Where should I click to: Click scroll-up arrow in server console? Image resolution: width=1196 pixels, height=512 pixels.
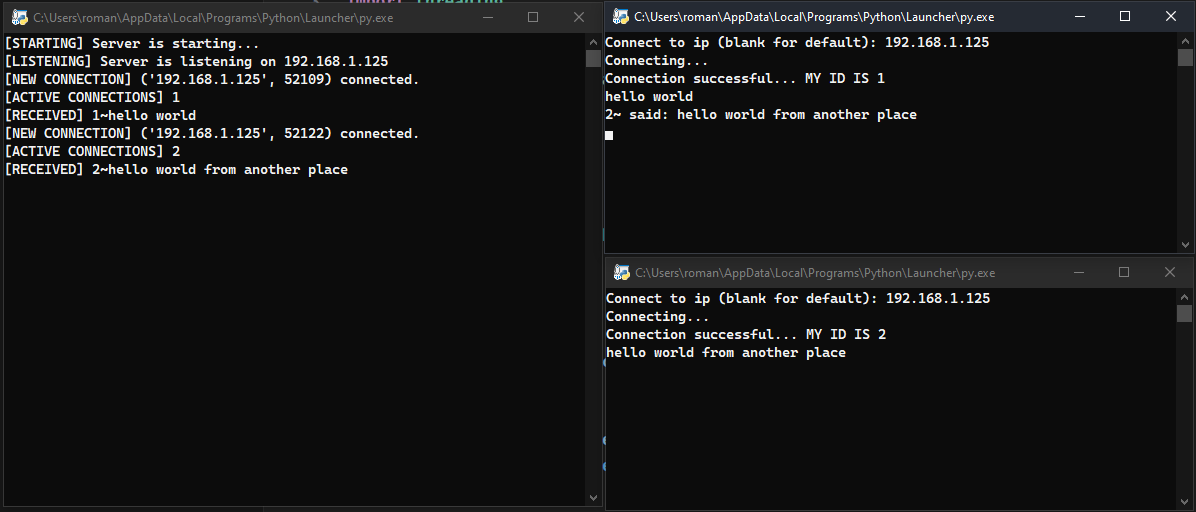pyautogui.click(x=593, y=42)
